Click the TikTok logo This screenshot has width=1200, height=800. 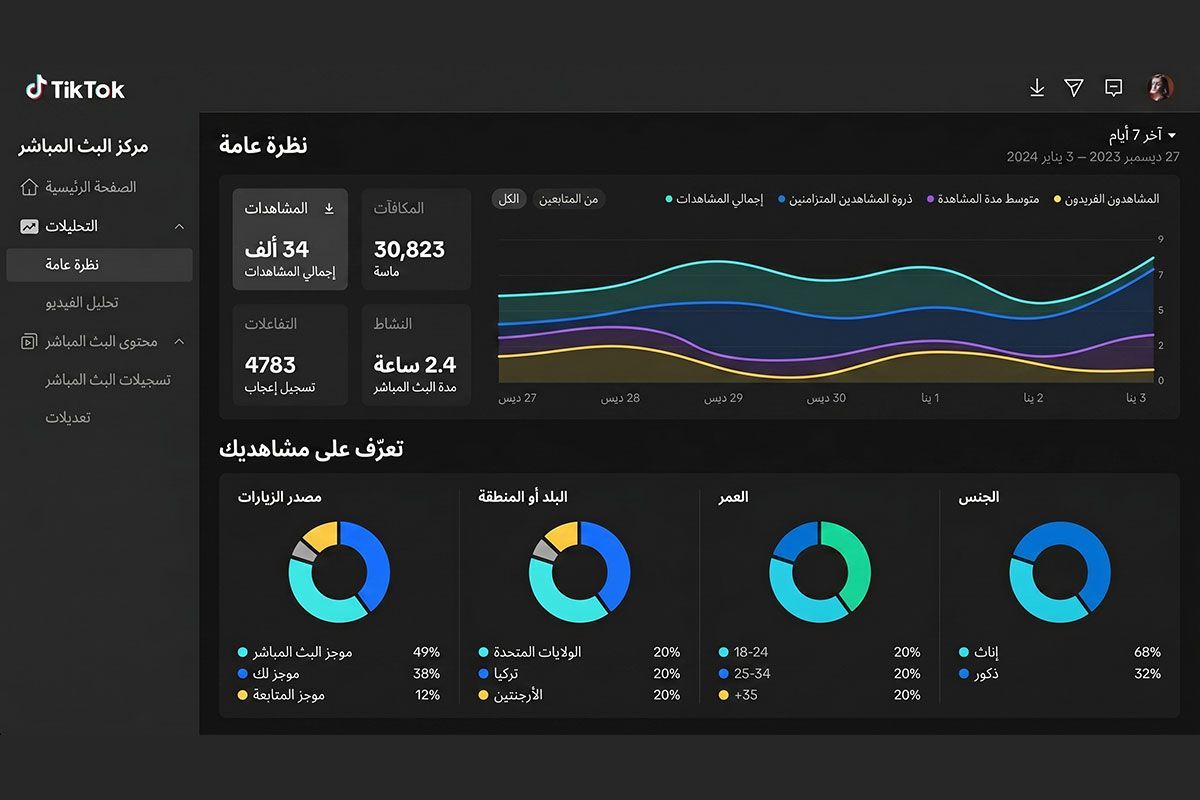click(75, 88)
